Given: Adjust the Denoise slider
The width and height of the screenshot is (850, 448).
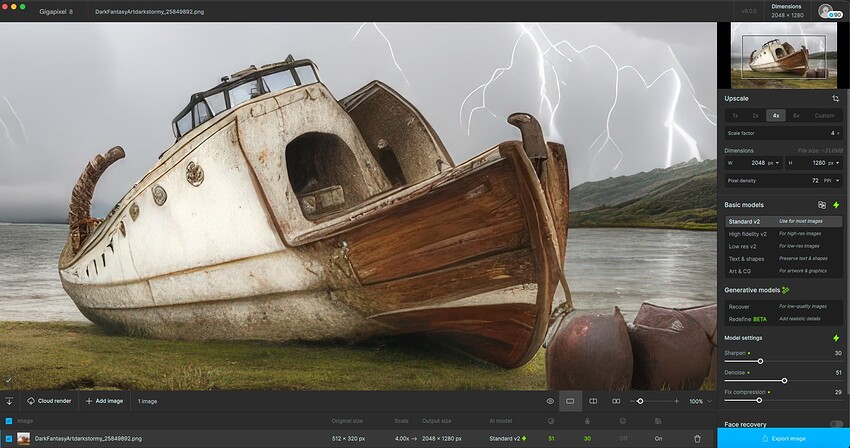Looking at the screenshot, I should (x=784, y=381).
